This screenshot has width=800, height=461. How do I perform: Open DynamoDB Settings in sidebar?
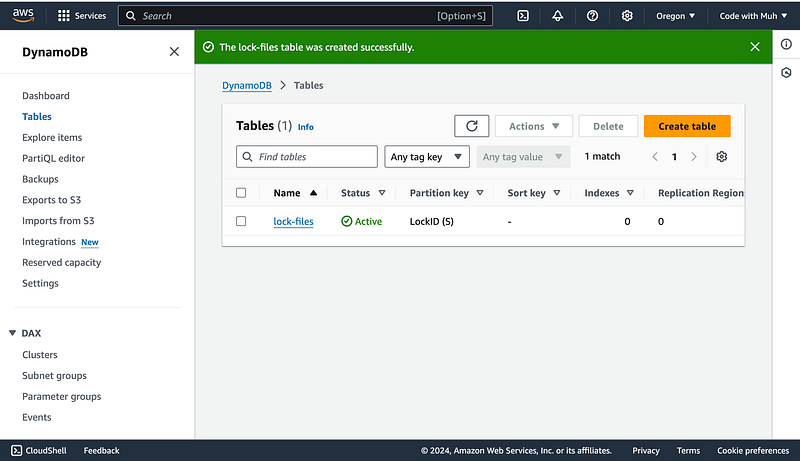[x=40, y=284]
